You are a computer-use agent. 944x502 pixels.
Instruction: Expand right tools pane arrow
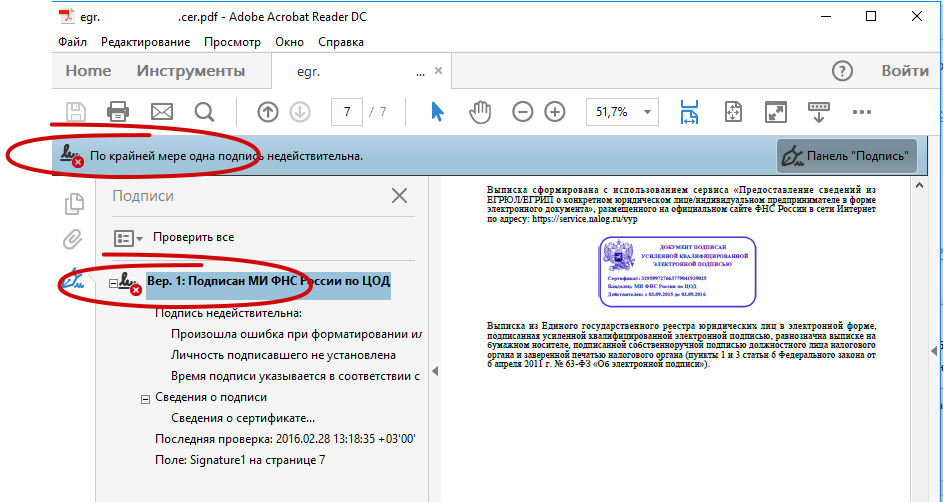pyautogui.click(x=934, y=350)
